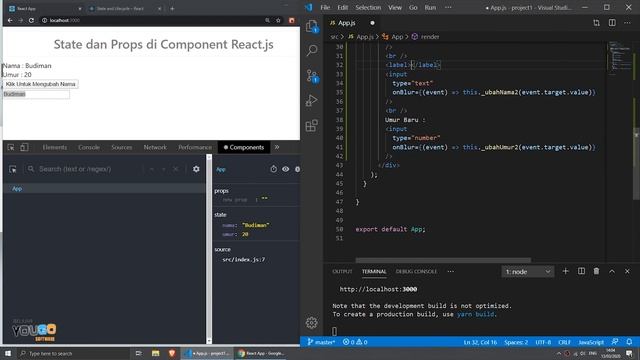Viewport: 640px width, 360px height.
Task: Click UTF-8 encoding in status bar
Action: tap(543, 342)
